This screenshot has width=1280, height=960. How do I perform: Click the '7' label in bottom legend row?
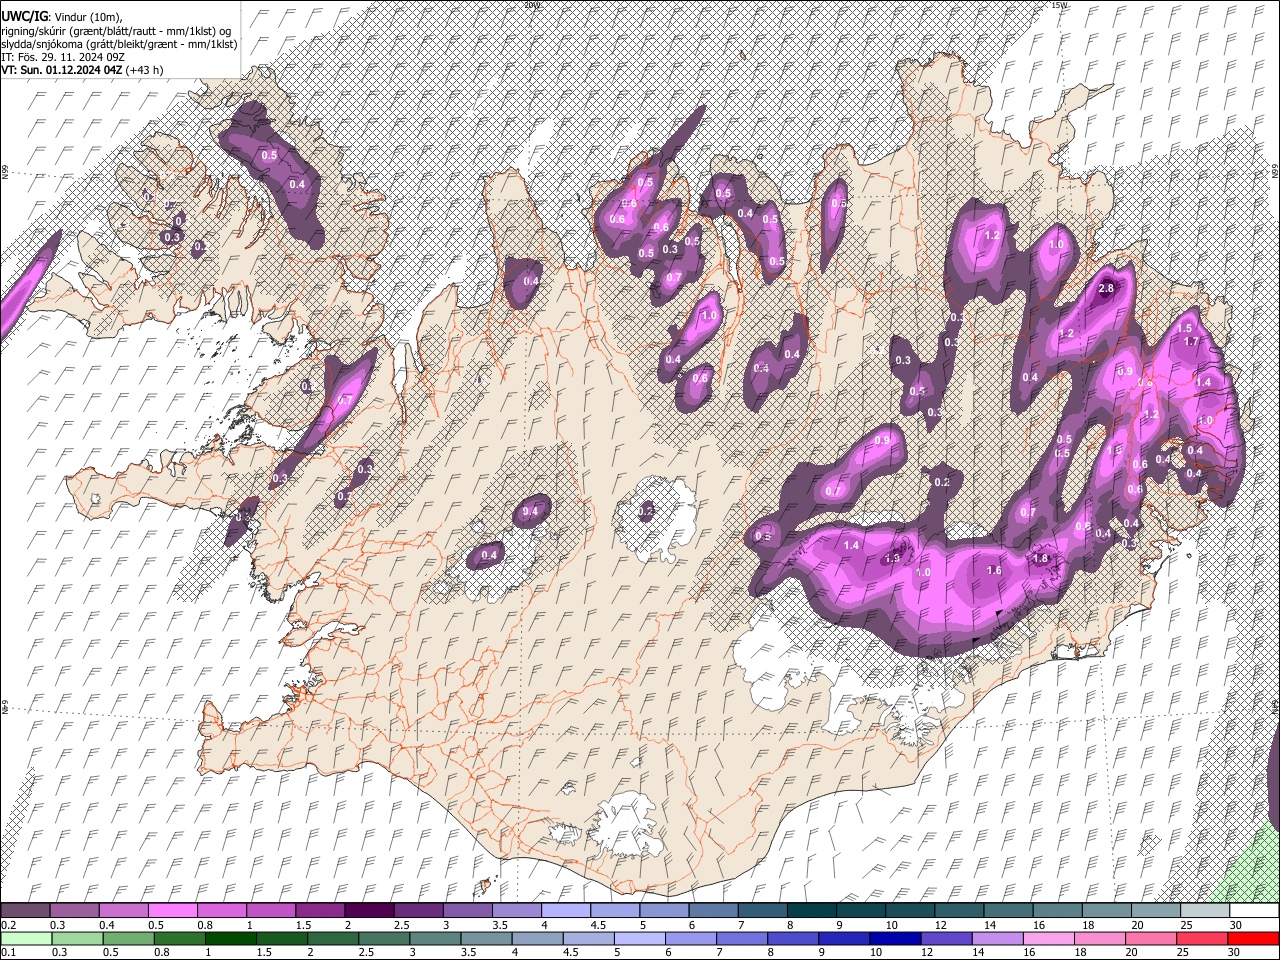click(717, 952)
